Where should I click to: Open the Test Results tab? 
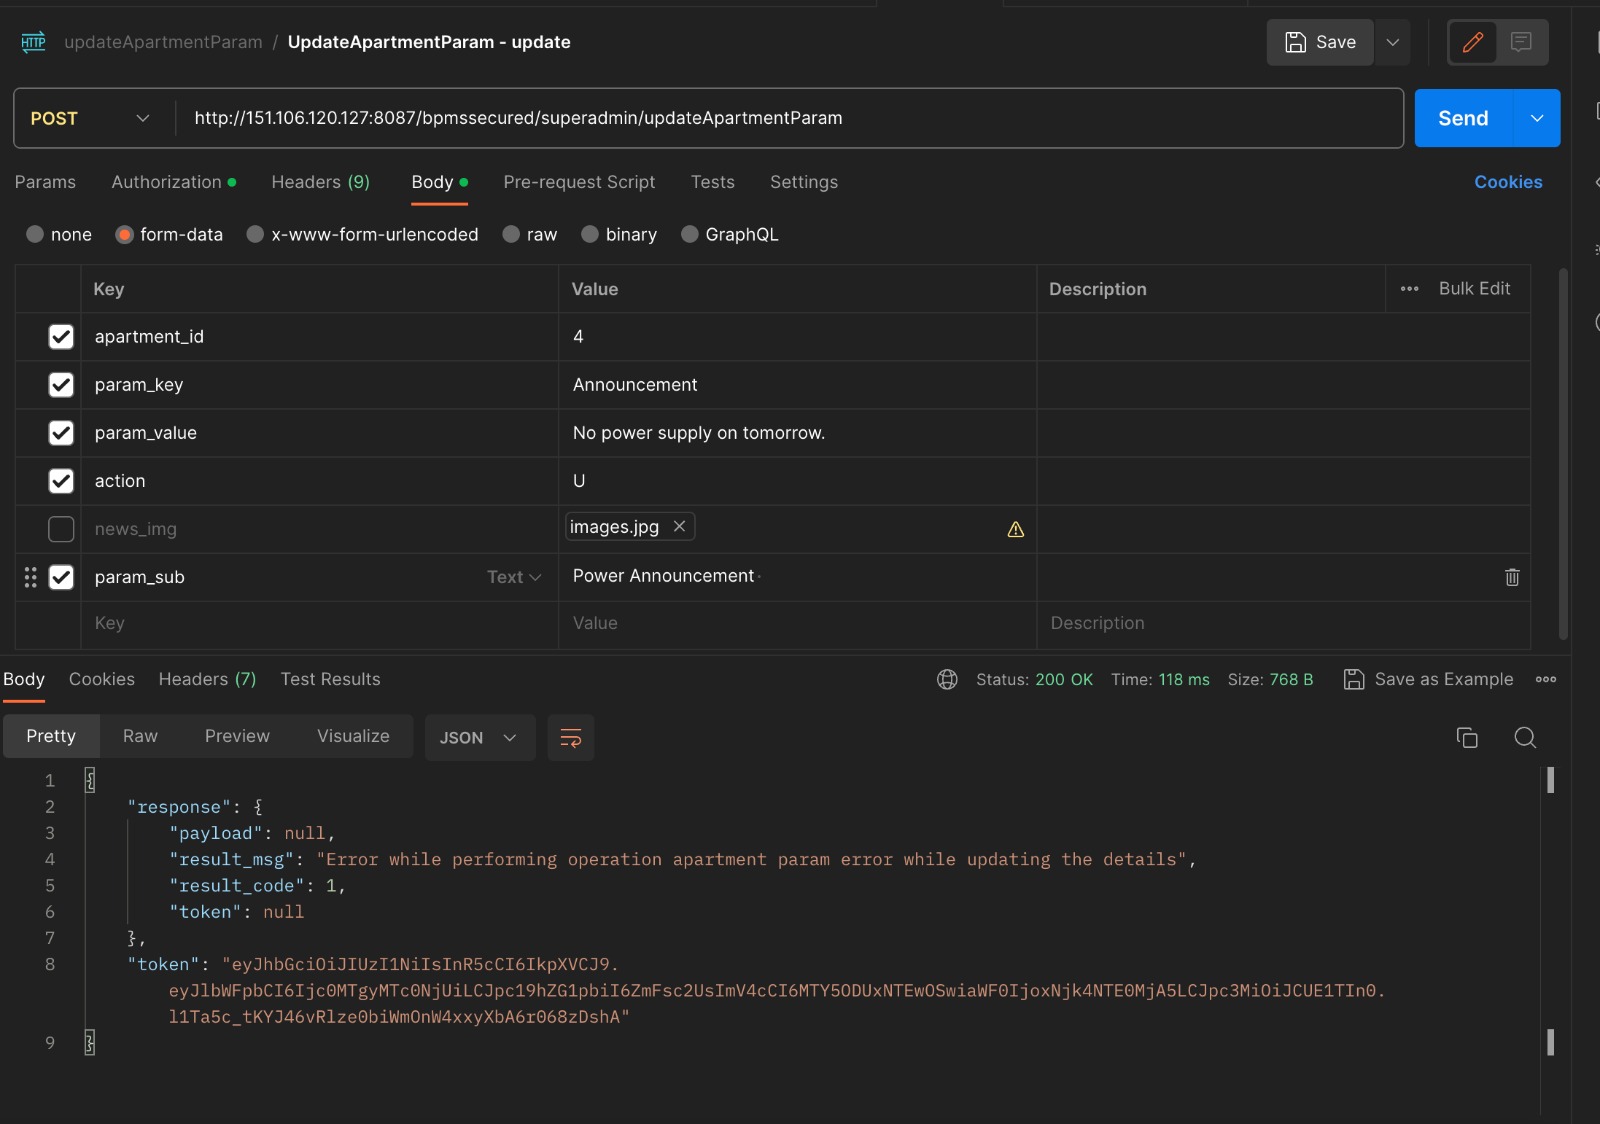[330, 680]
